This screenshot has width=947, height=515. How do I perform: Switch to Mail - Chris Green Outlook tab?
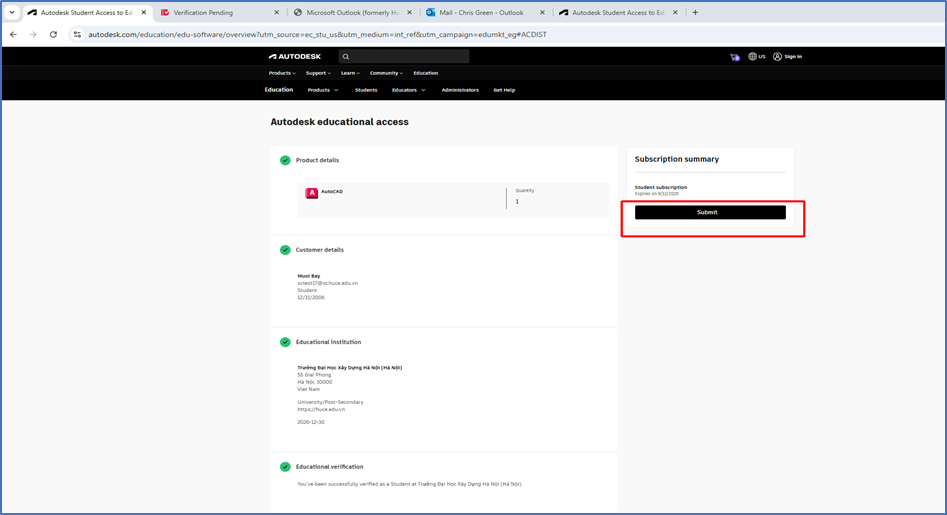coord(484,13)
